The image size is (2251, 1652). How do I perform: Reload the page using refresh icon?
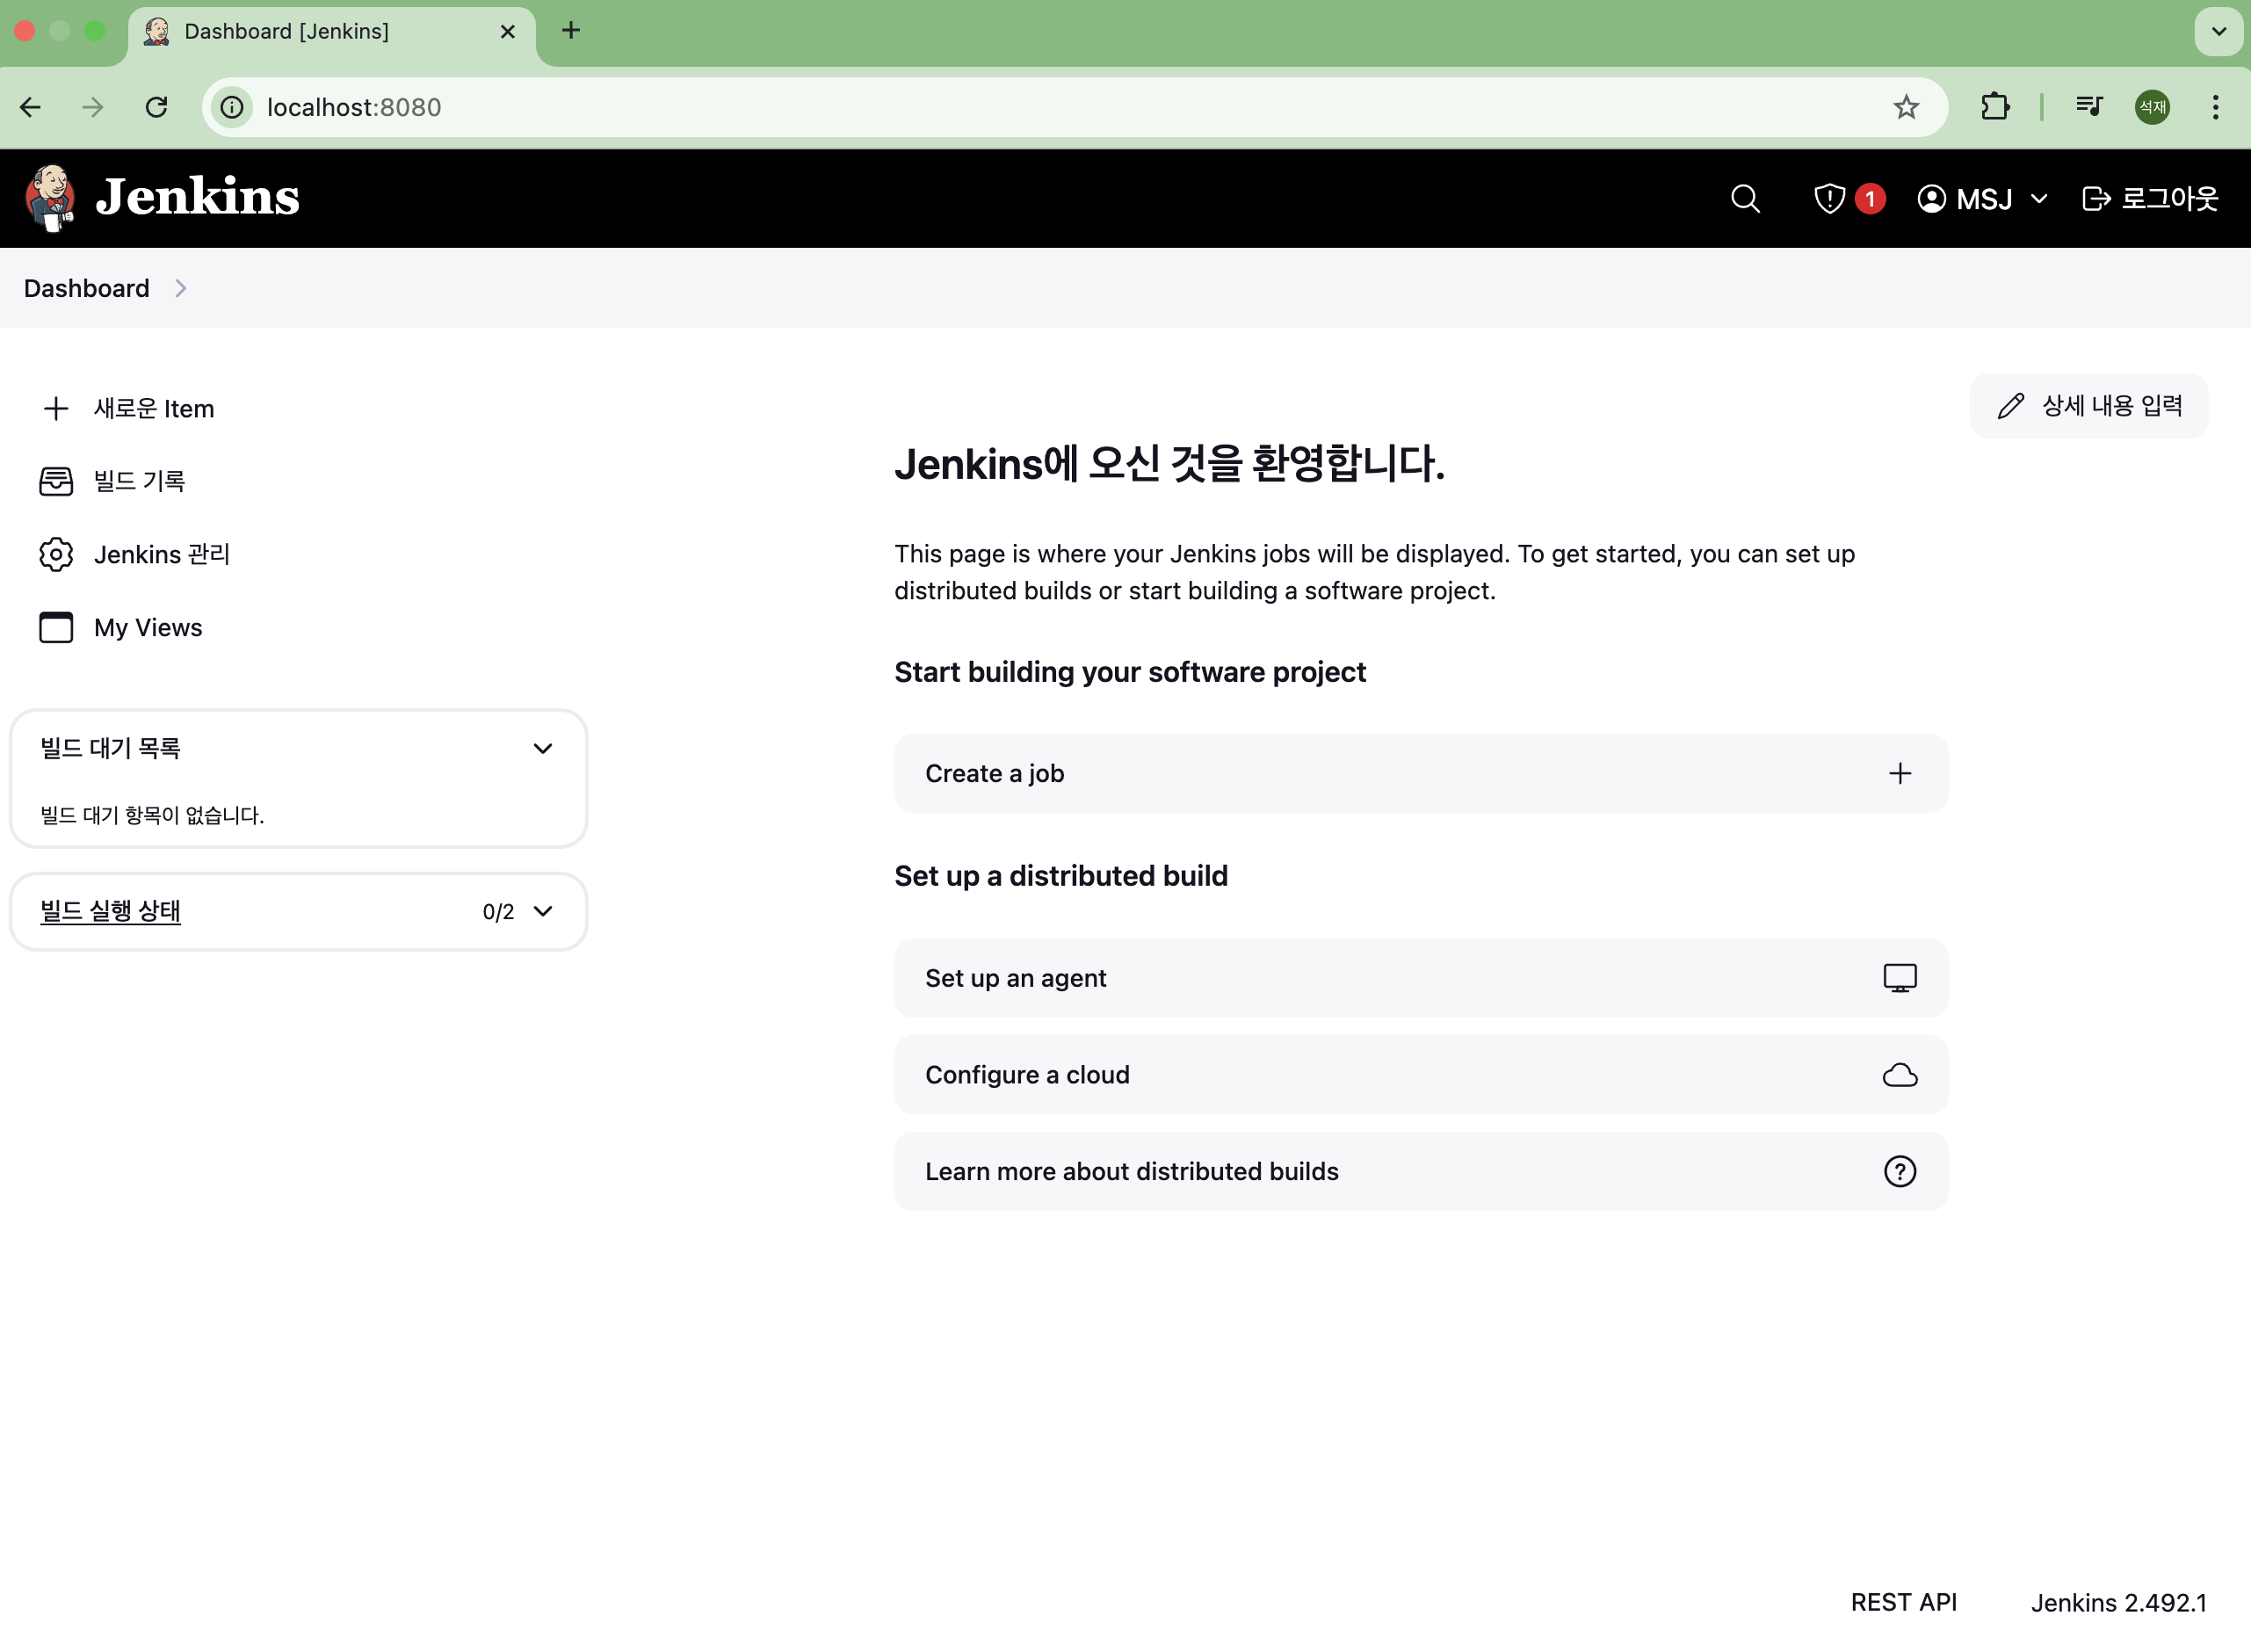156,107
